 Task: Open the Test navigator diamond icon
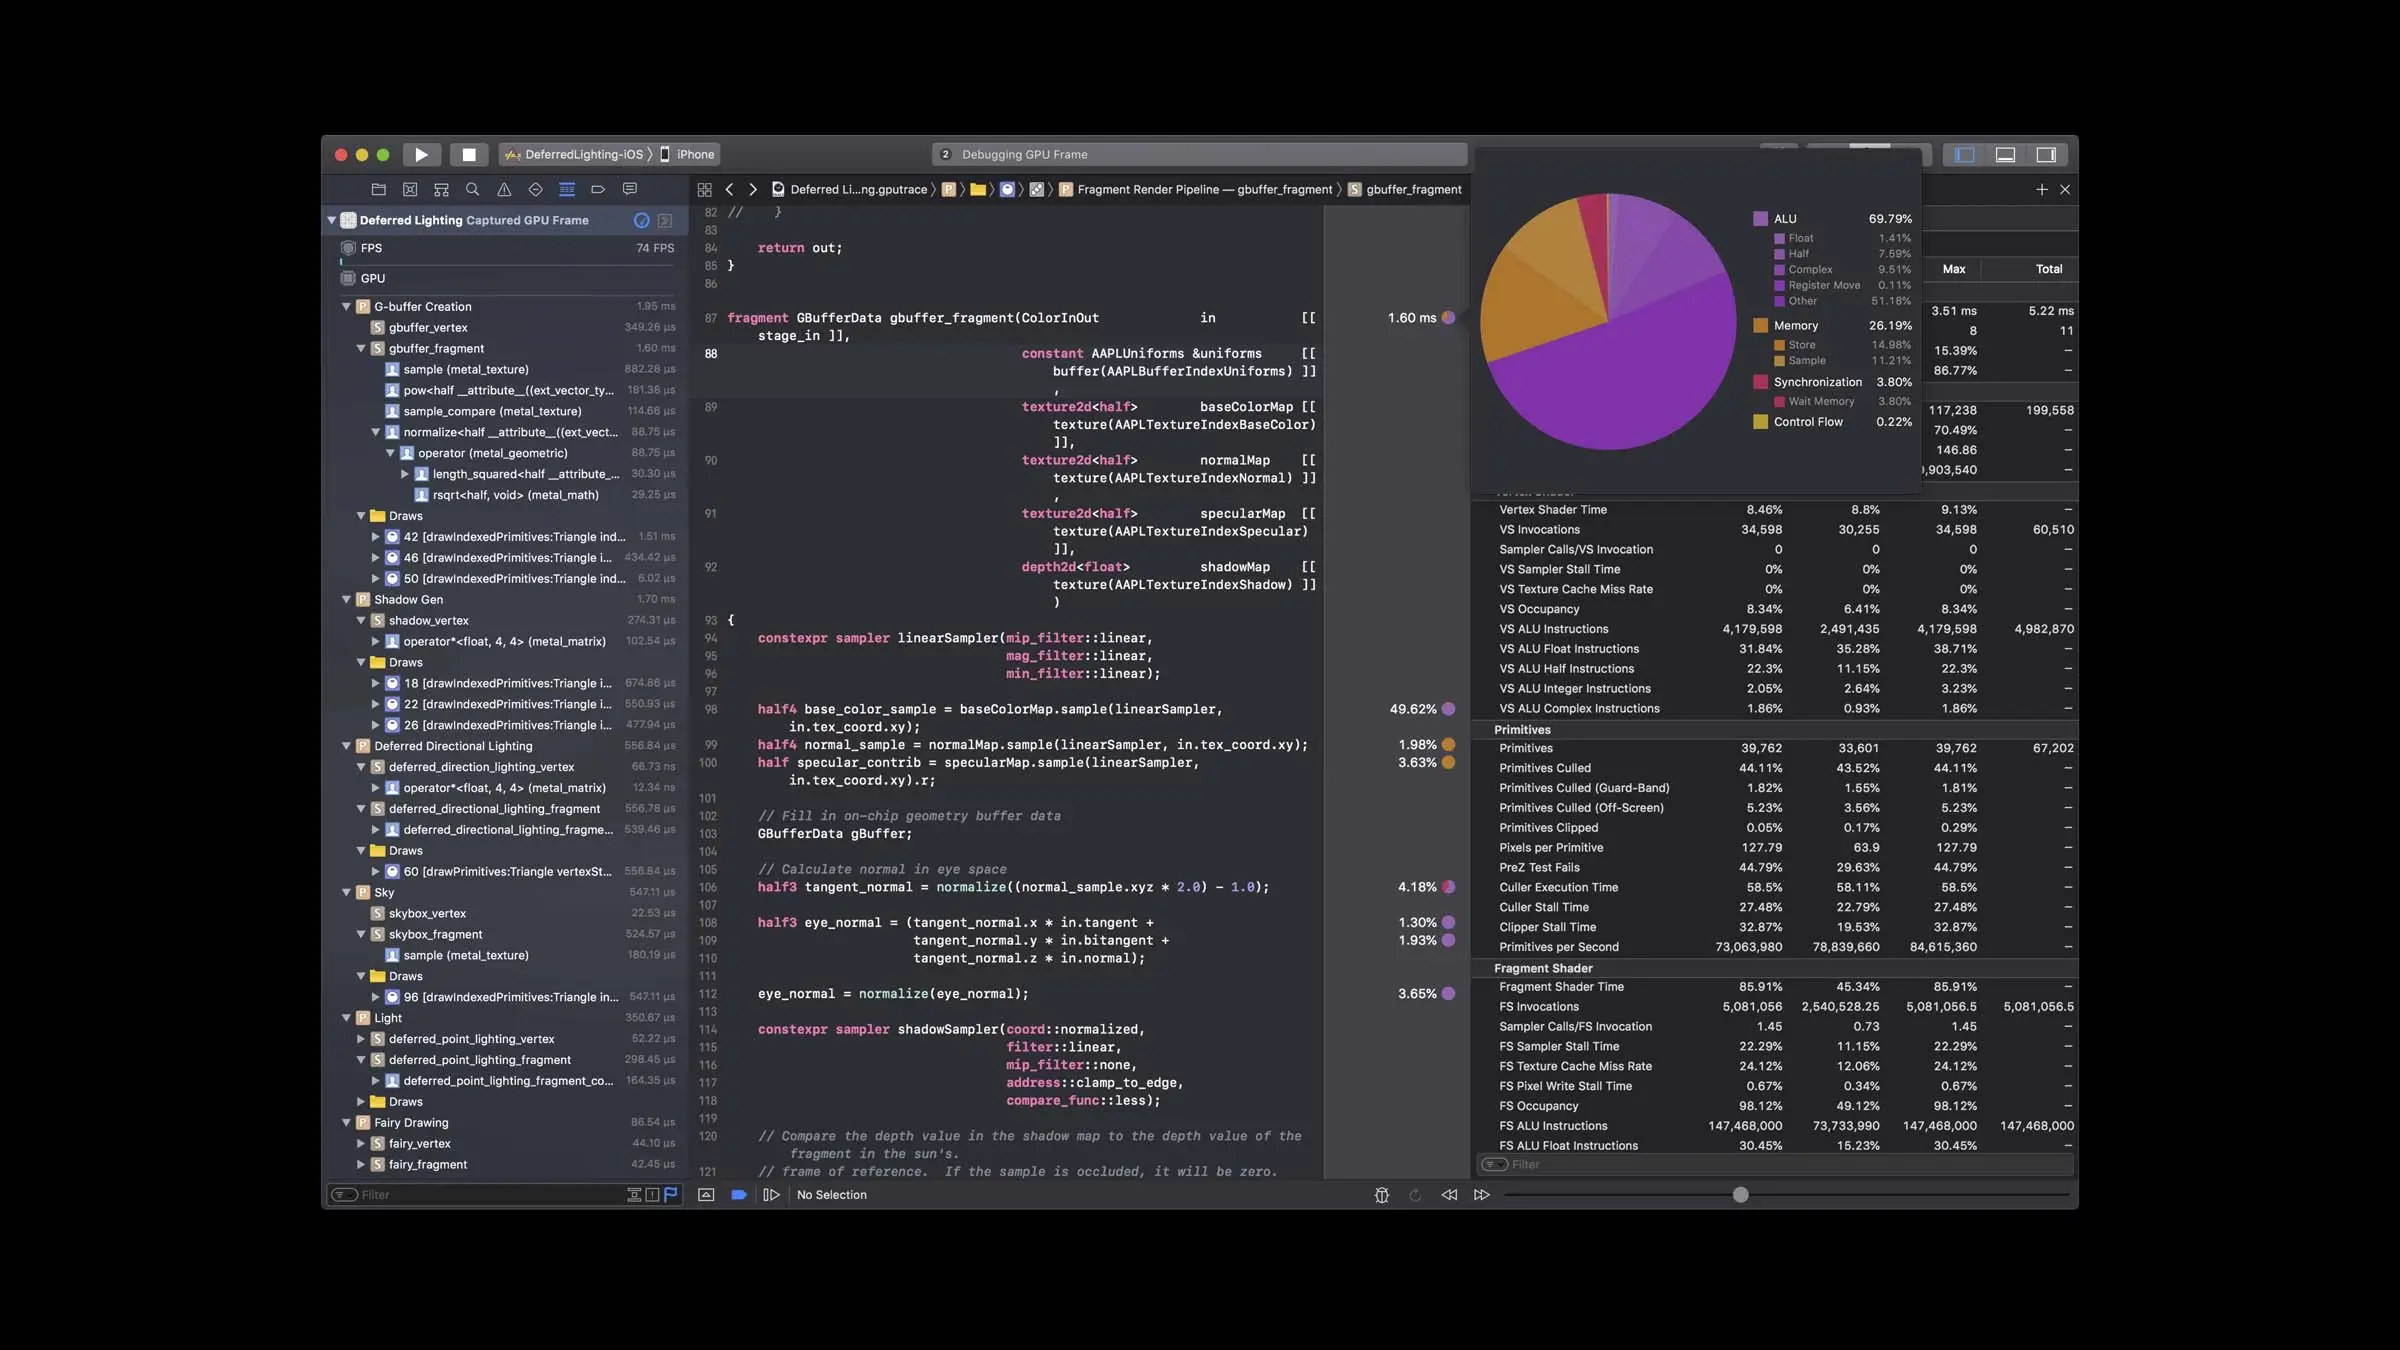coord(535,189)
